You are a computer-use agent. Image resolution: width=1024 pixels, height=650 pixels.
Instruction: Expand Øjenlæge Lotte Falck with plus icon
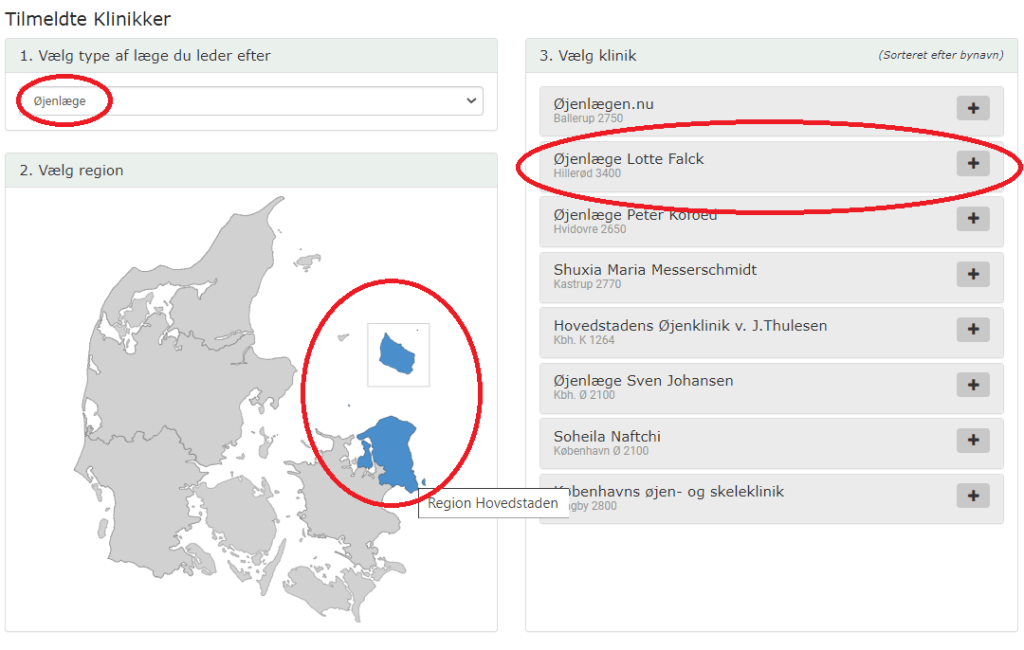click(972, 163)
